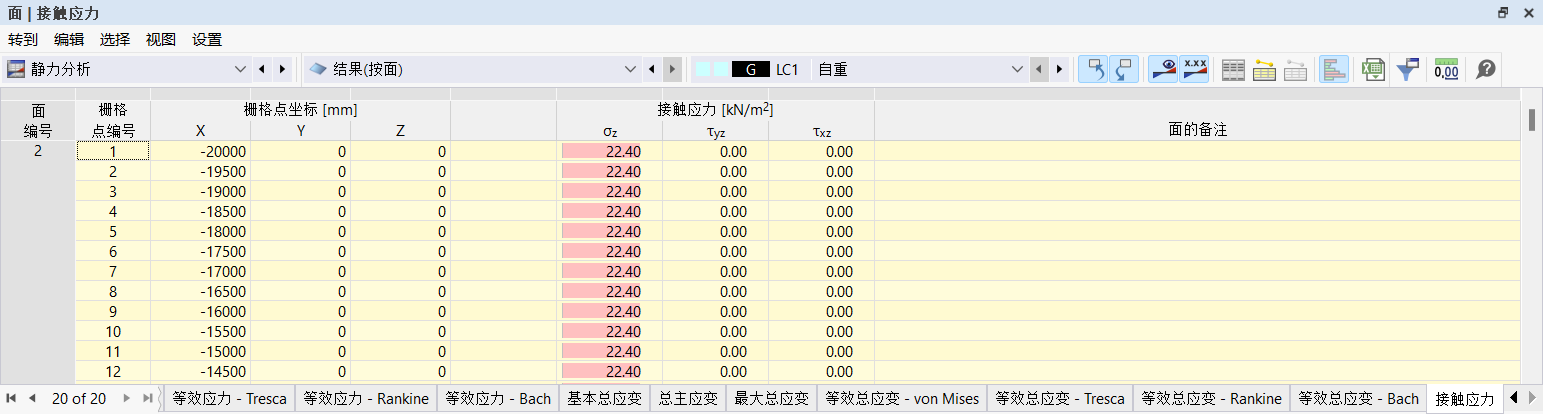Select grid point number 10 row
The height and width of the screenshot is (414, 1543).
(113, 331)
